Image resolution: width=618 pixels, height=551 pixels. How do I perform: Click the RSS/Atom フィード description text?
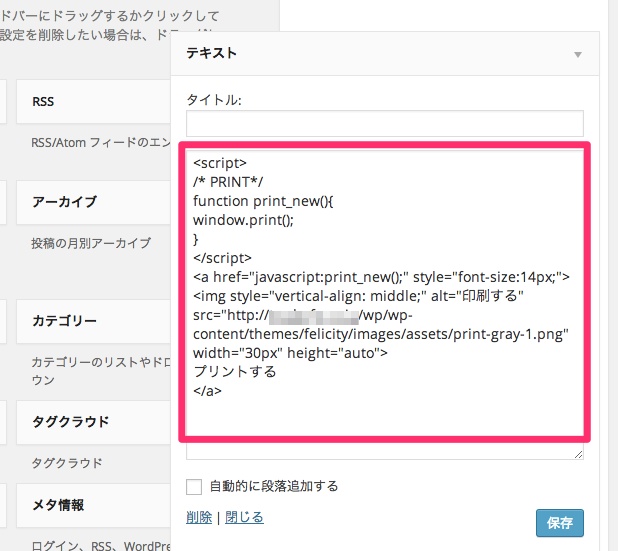pyautogui.click(x=101, y=142)
